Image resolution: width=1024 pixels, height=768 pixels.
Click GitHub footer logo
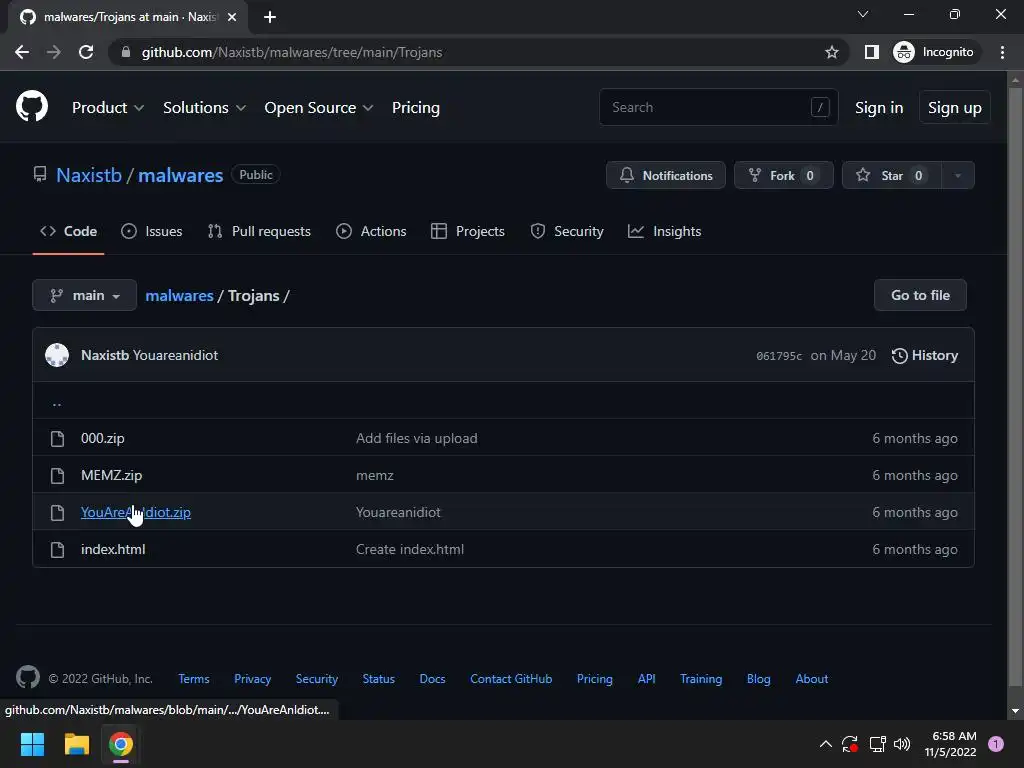[x=27, y=677]
